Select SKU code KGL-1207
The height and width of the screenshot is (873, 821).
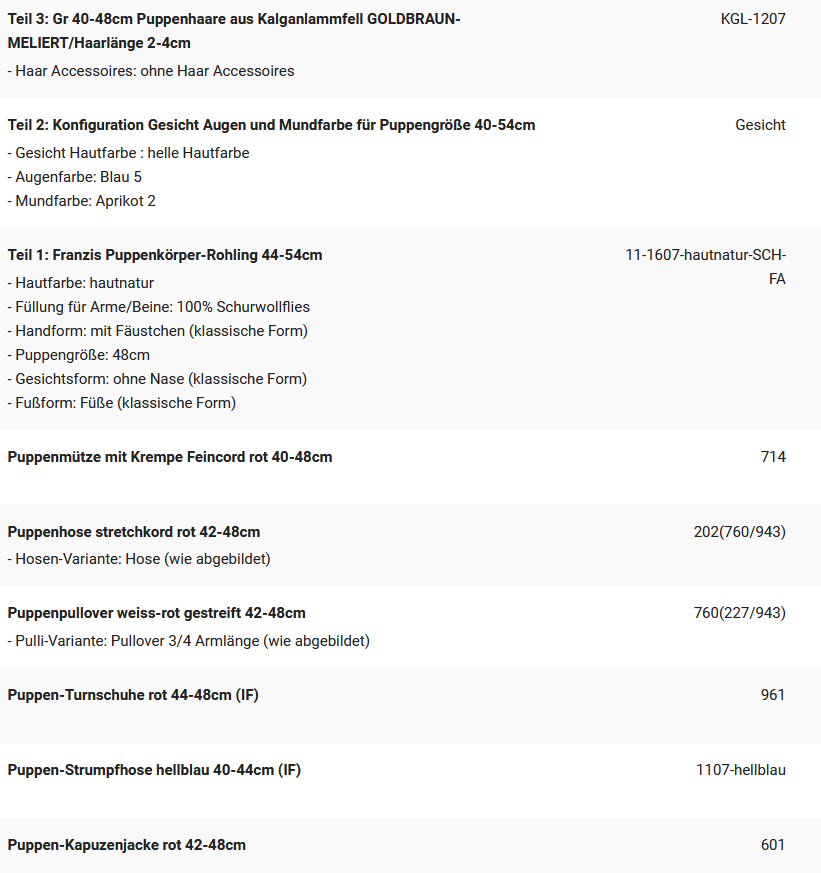click(753, 19)
